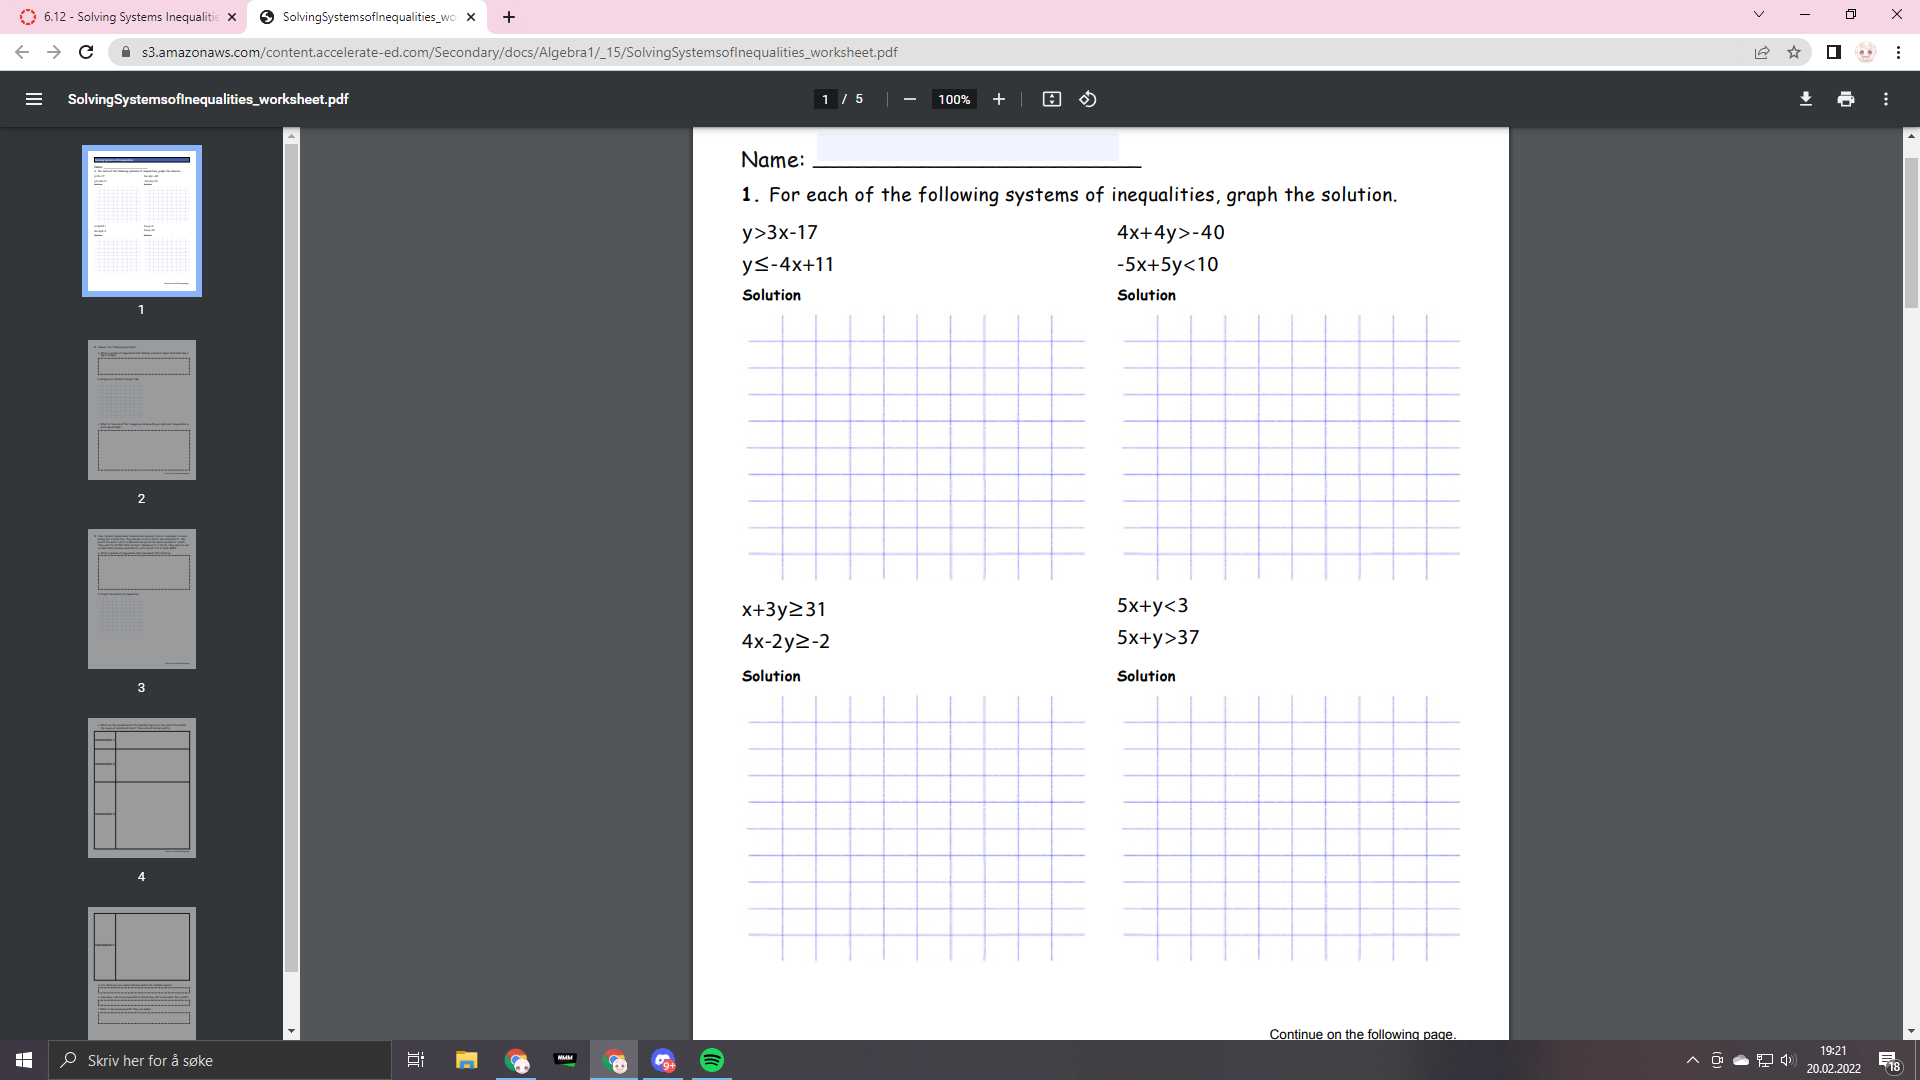Click the browser back button
Image resolution: width=1920 pixels, height=1080 pixels.
[22, 52]
